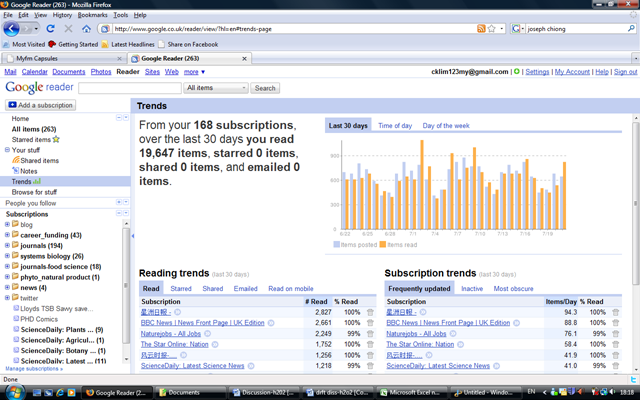Click the Share on Facebook bookmark
Viewport: 640px width, 400px height.
188,44
